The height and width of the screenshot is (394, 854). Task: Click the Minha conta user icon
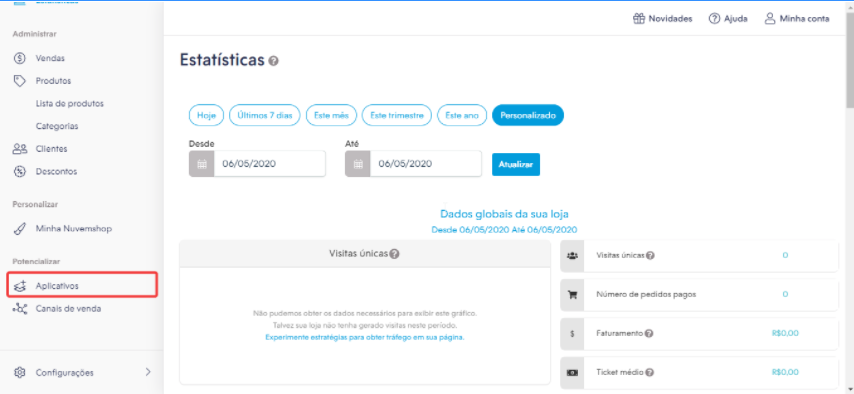click(x=770, y=19)
